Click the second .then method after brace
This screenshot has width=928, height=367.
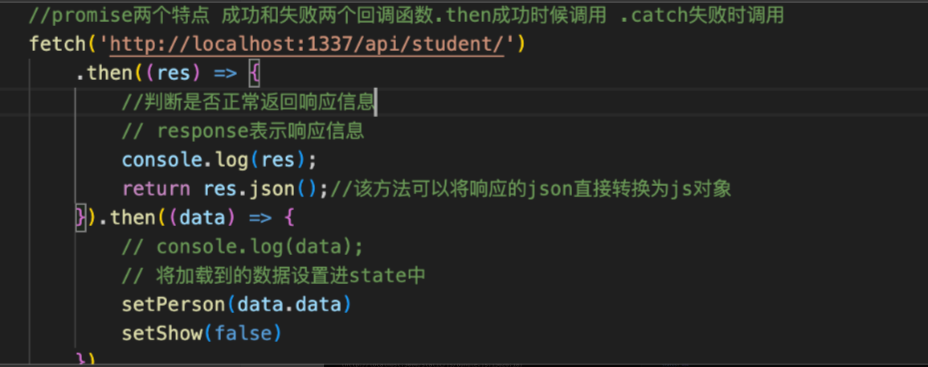(127, 218)
